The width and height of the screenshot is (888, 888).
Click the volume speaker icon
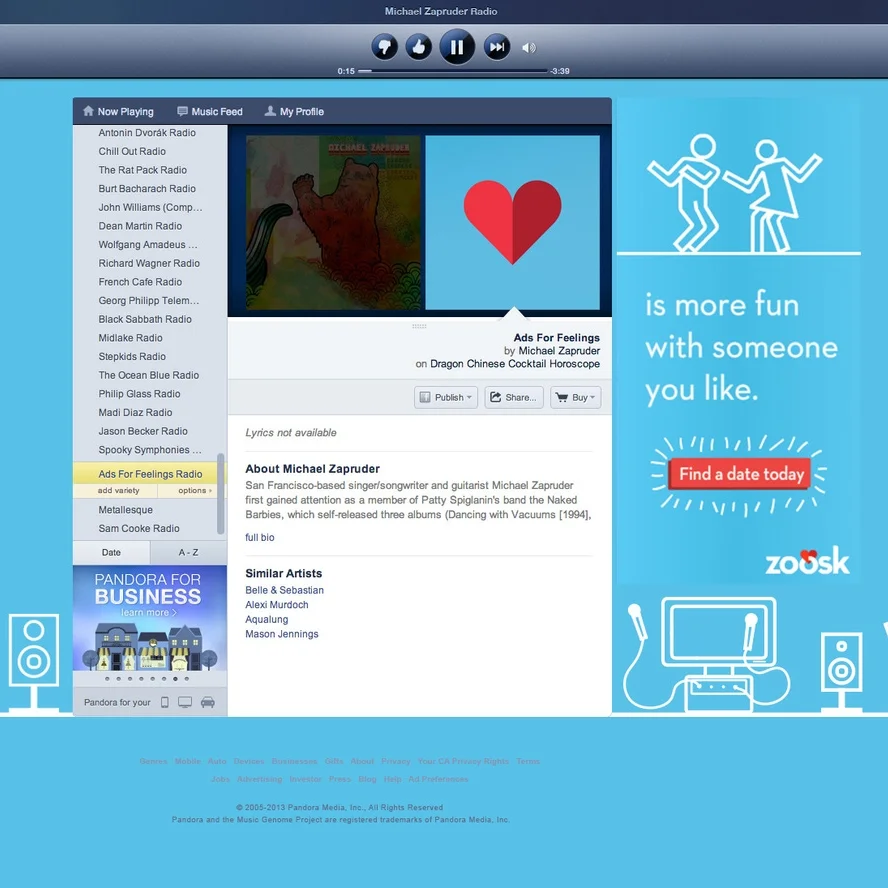[x=528, y=48]
